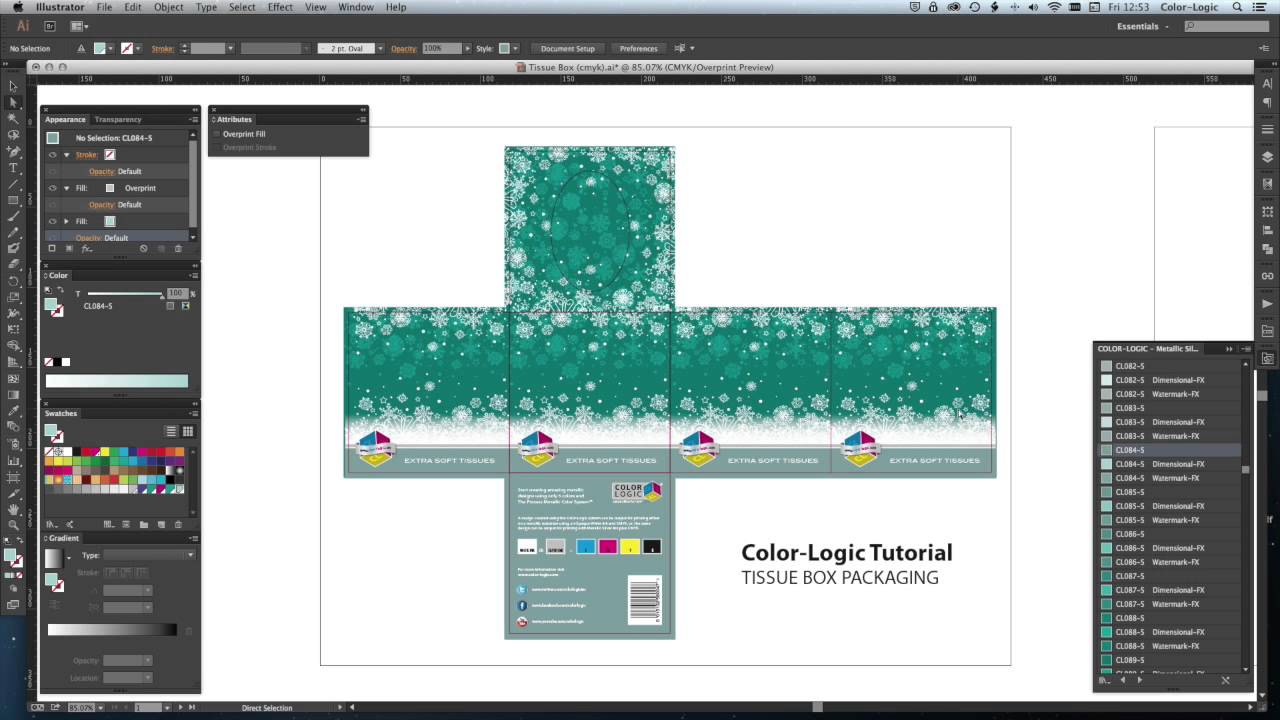This screenshot has width=1280, height=720.
Task: Toggle visibility of the Overprint Fill row
Action: click(53, 188)
